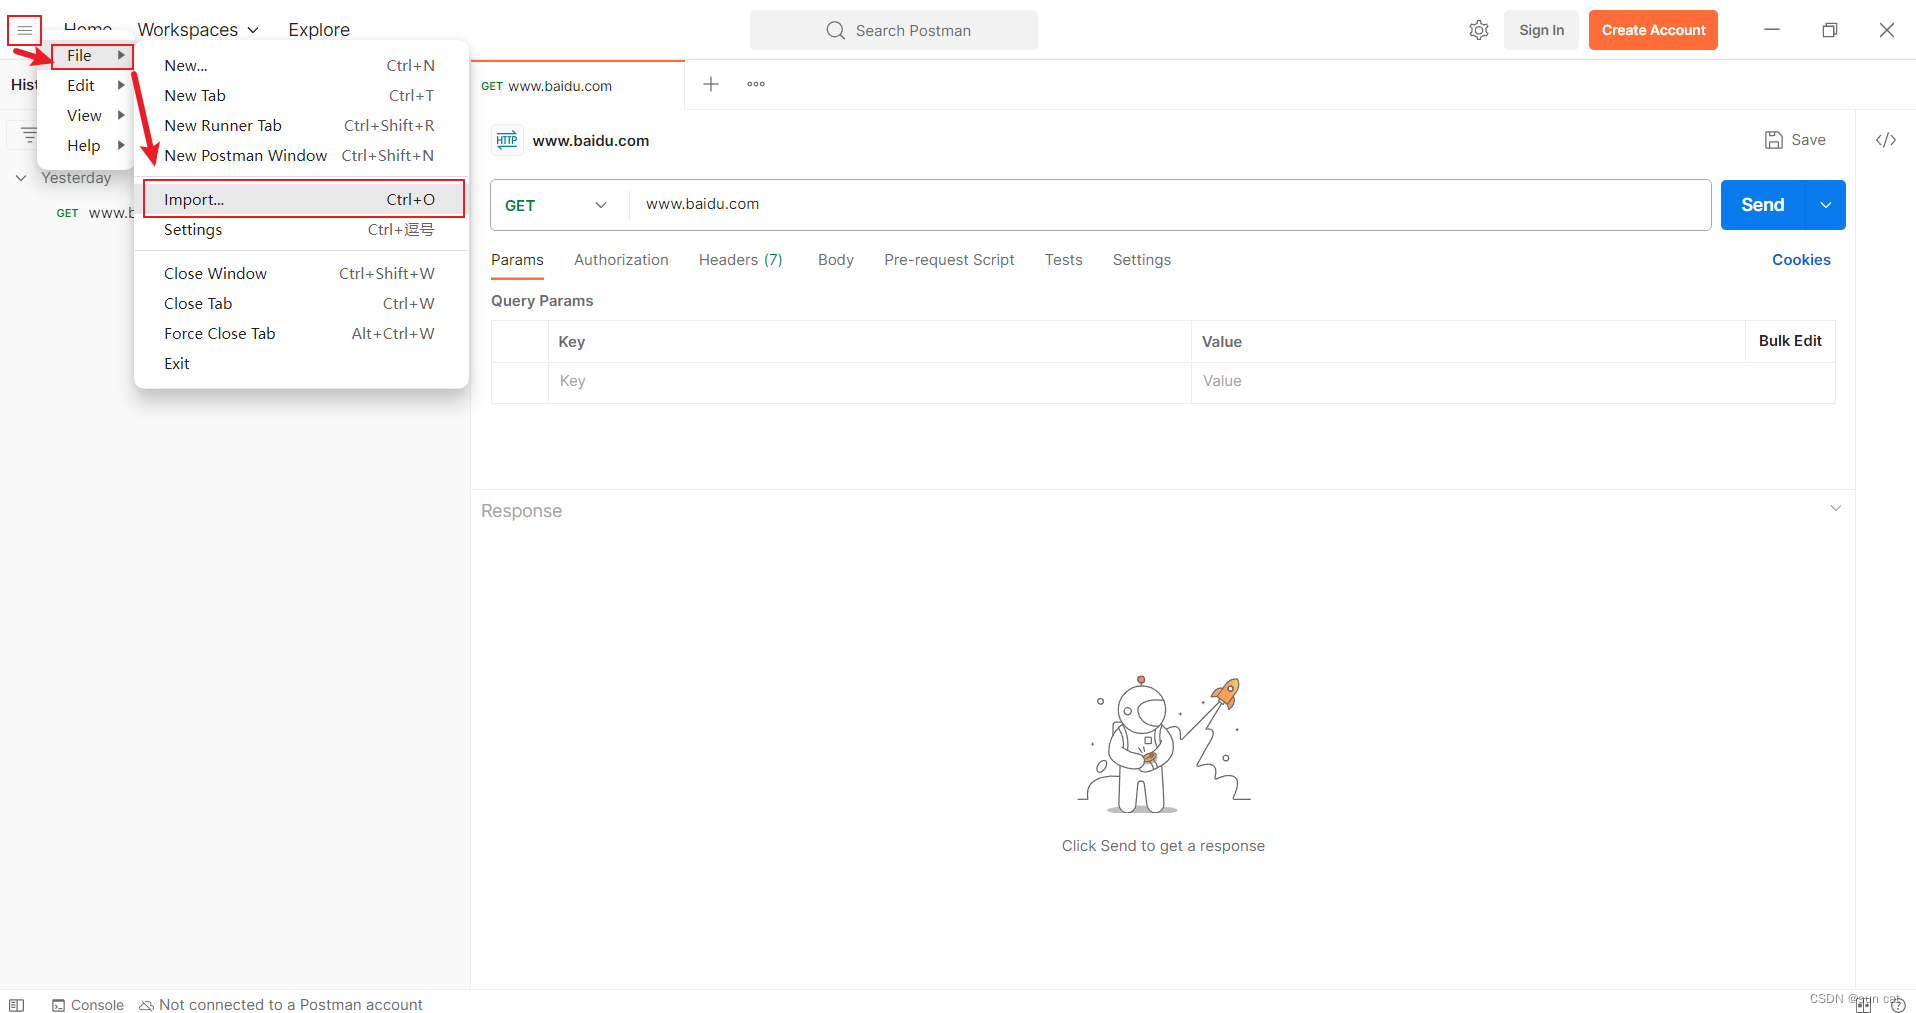This screenshot has height=1013, width=1916.
Task: Open the GET www.b history entry
Action: 95,213
